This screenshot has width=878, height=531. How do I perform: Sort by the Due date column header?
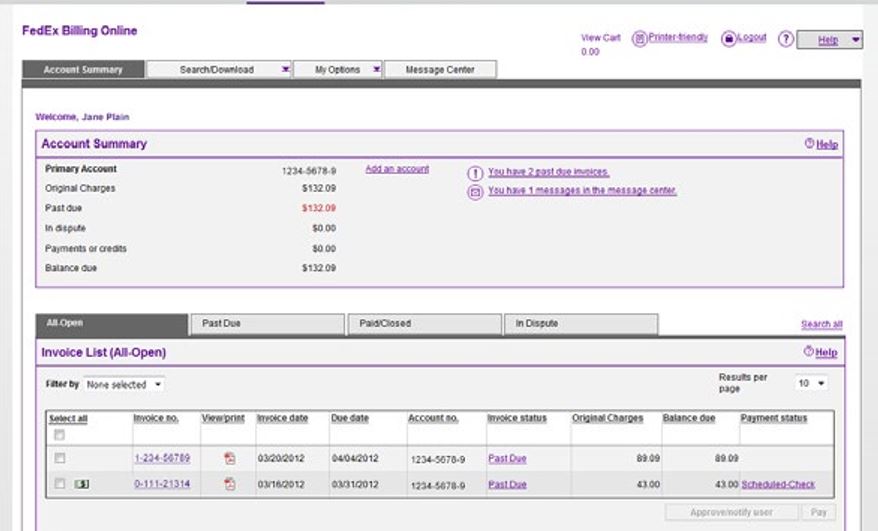pos(349,418)
